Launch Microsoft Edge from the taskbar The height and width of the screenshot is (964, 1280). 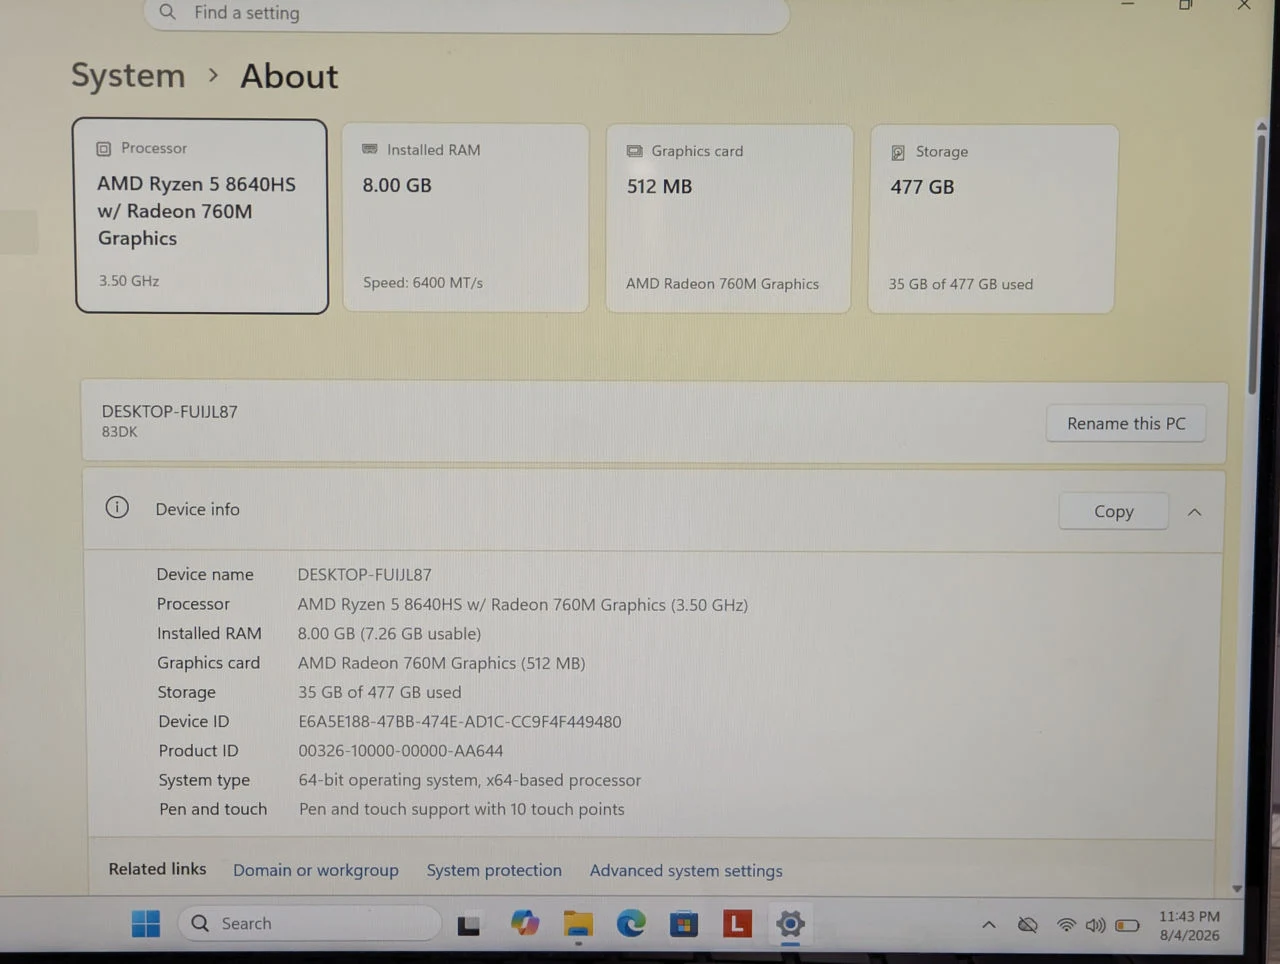[x=631, y=923]
